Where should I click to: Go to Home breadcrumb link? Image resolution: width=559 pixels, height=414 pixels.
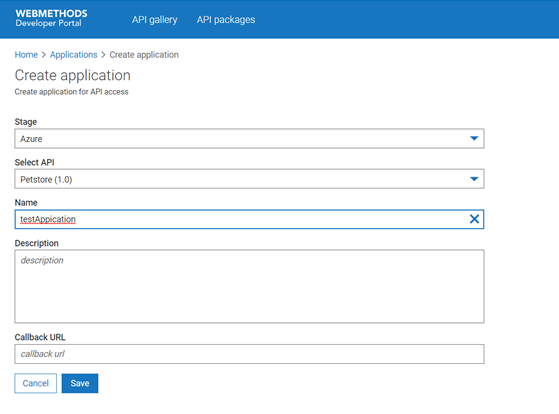[x=26, y=55]
